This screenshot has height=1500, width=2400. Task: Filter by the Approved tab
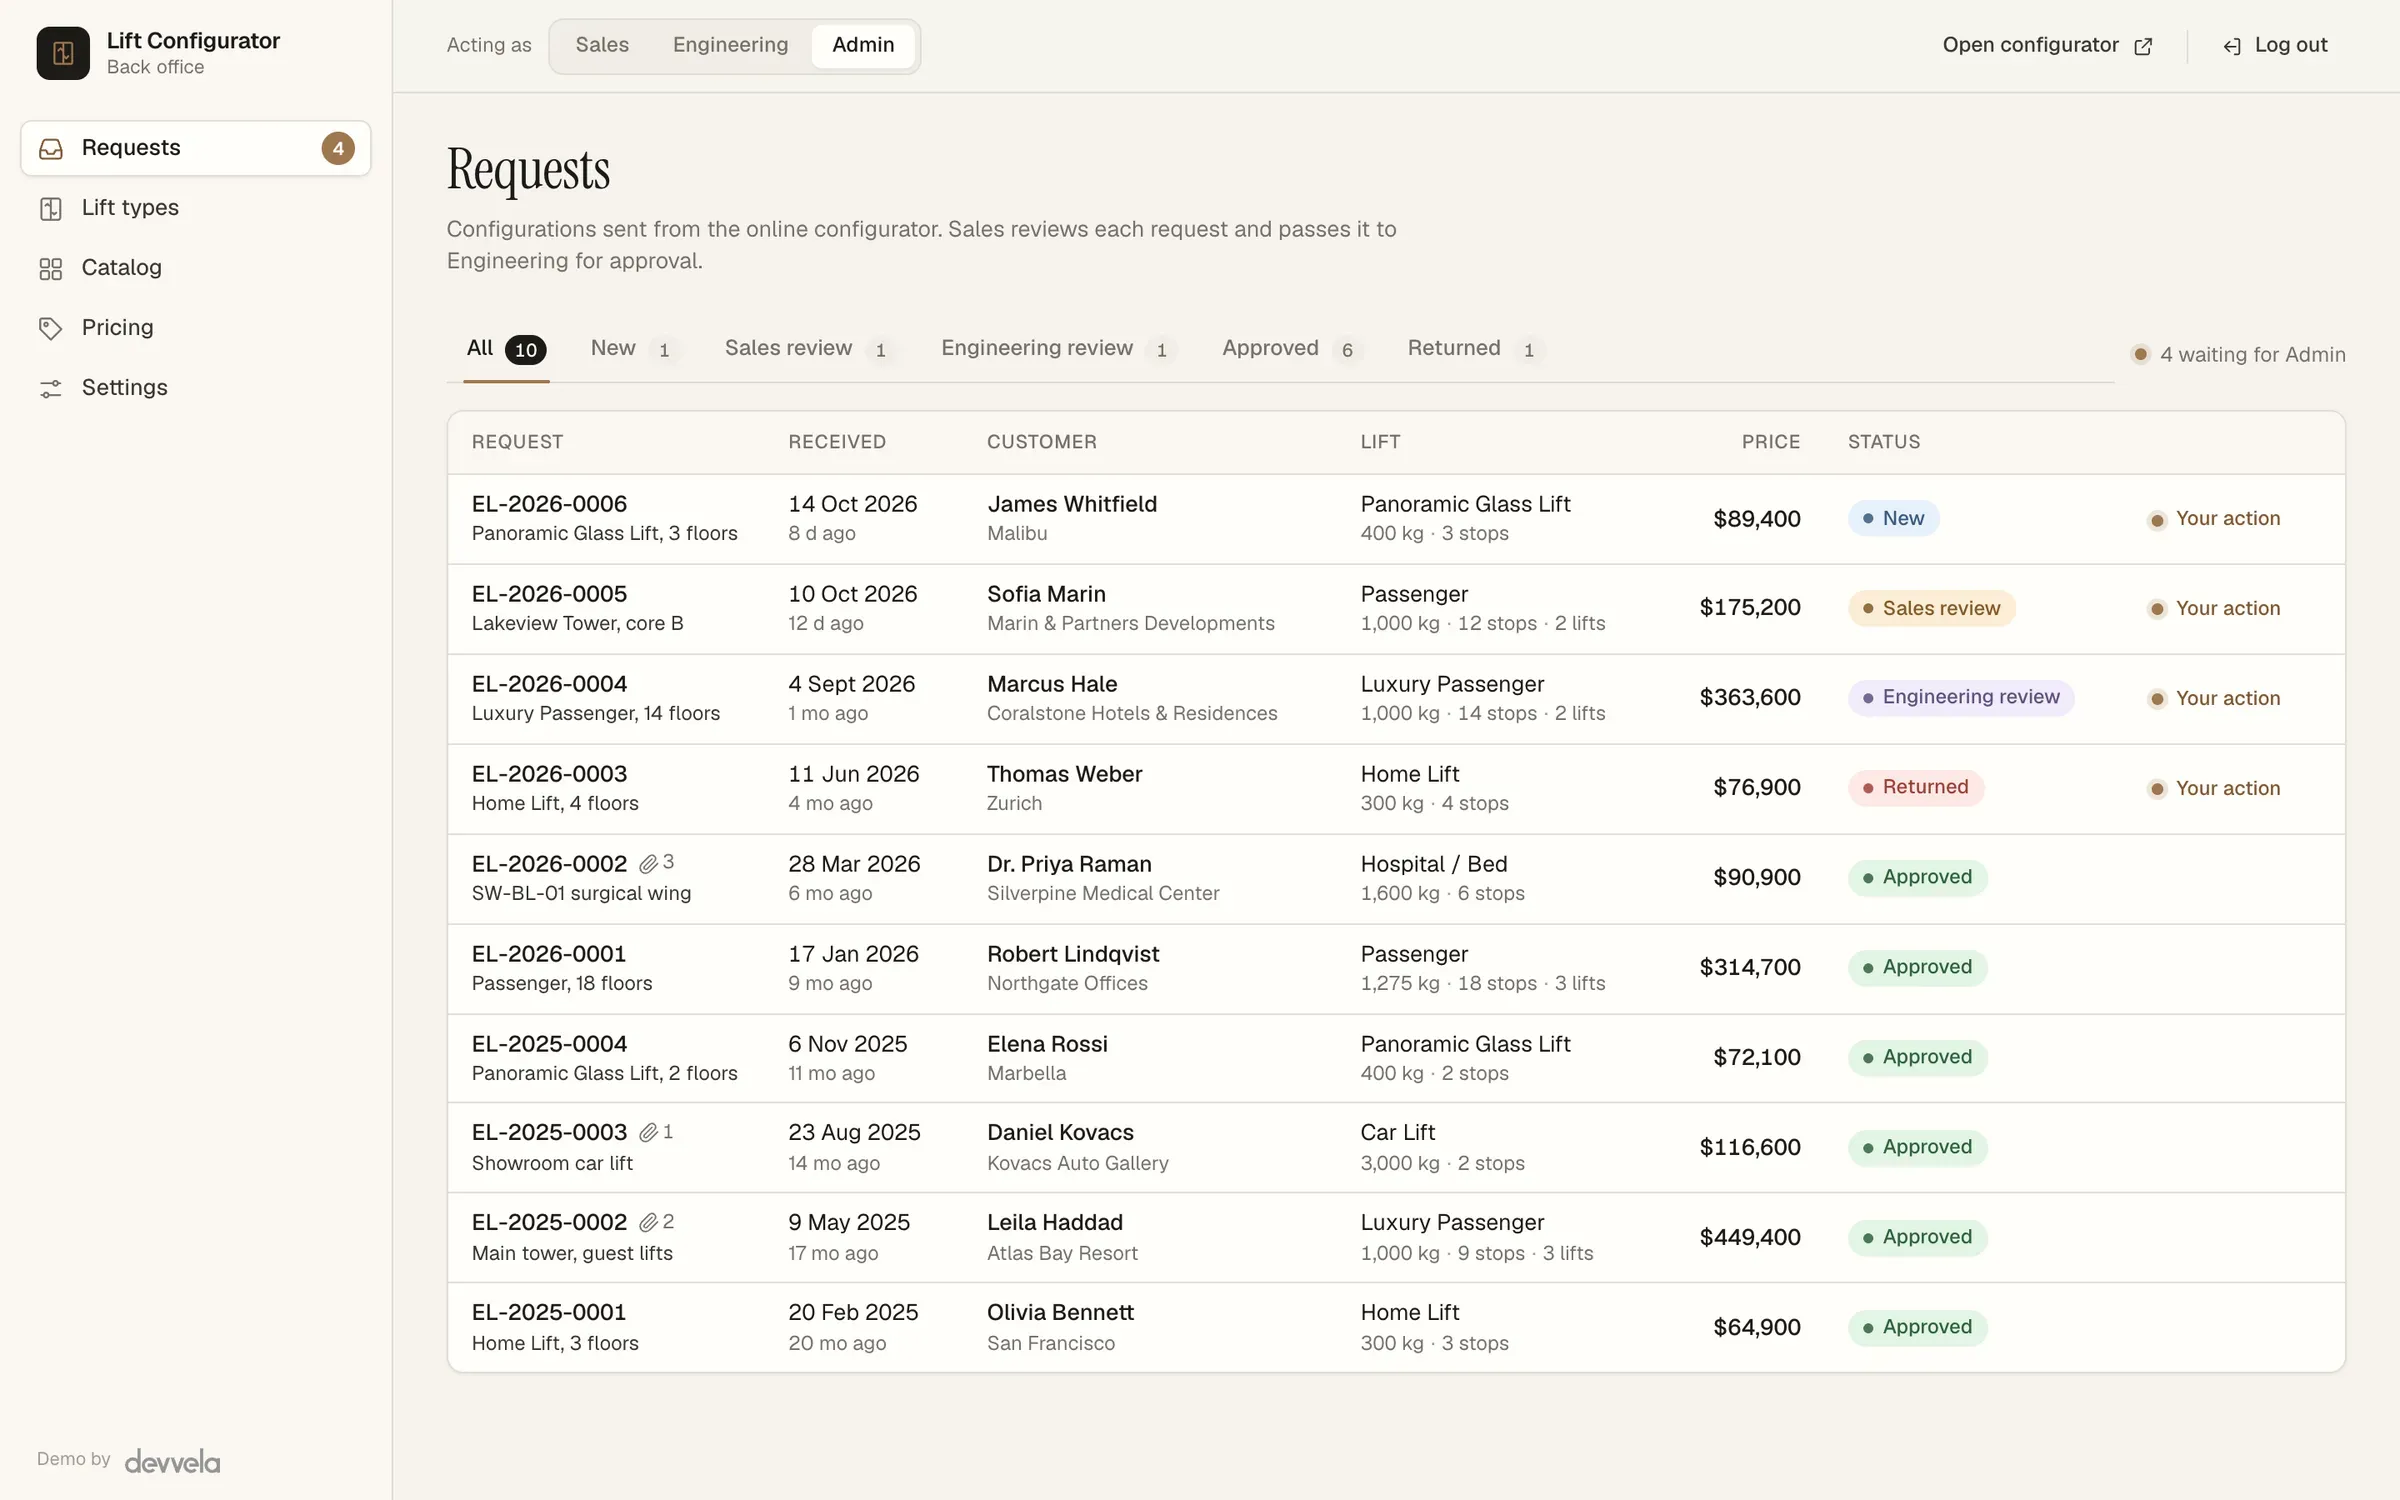click(1292, 348)
